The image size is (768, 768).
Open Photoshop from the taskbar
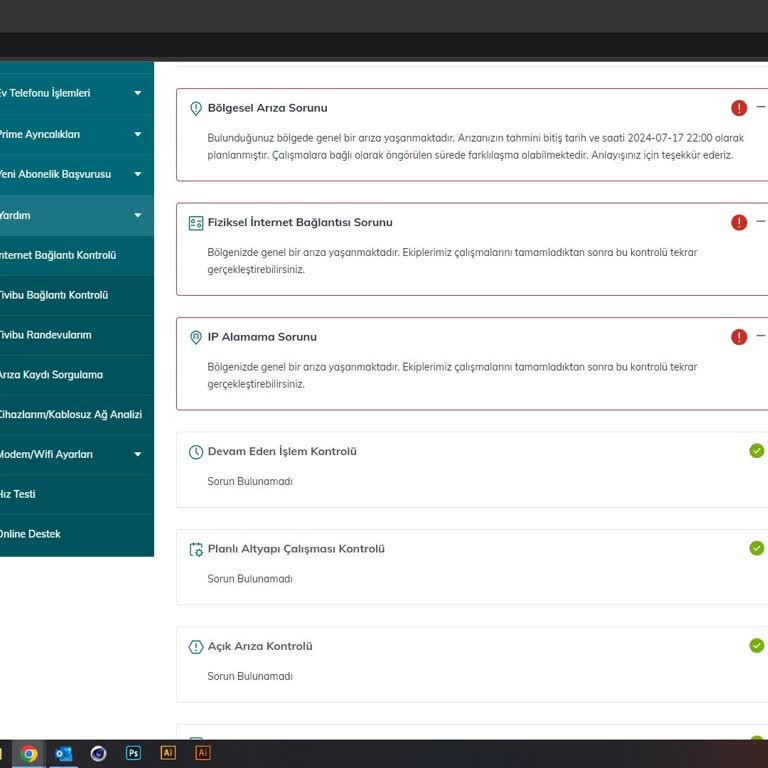(133, 753)
